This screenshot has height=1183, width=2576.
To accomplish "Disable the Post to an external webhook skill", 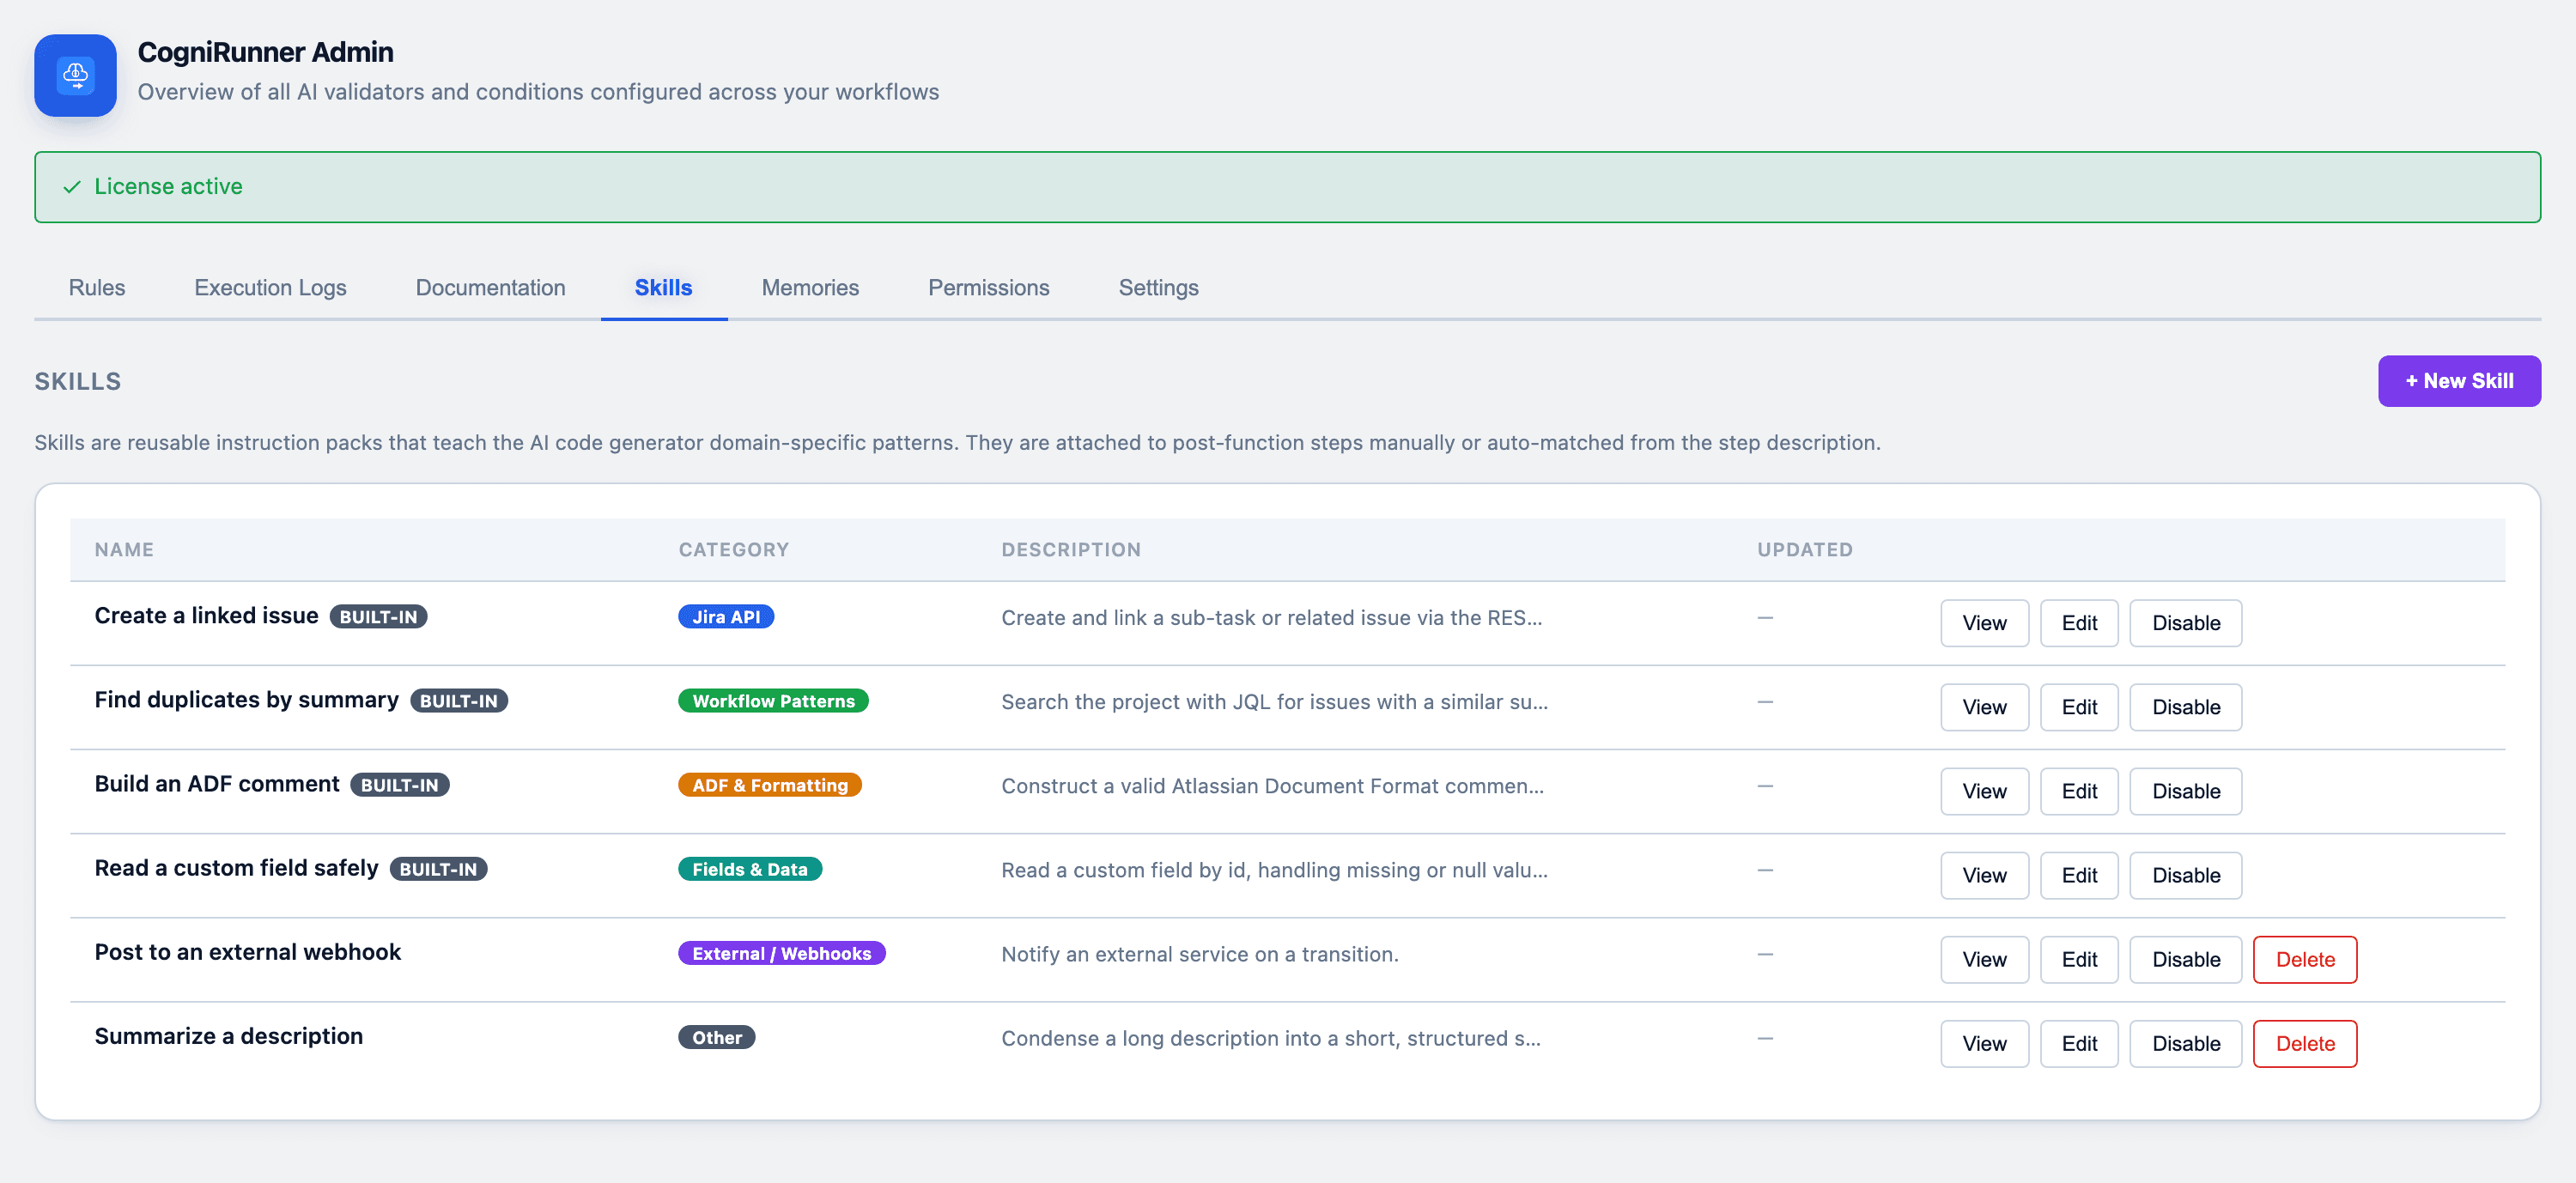I will coord(2185,959).
